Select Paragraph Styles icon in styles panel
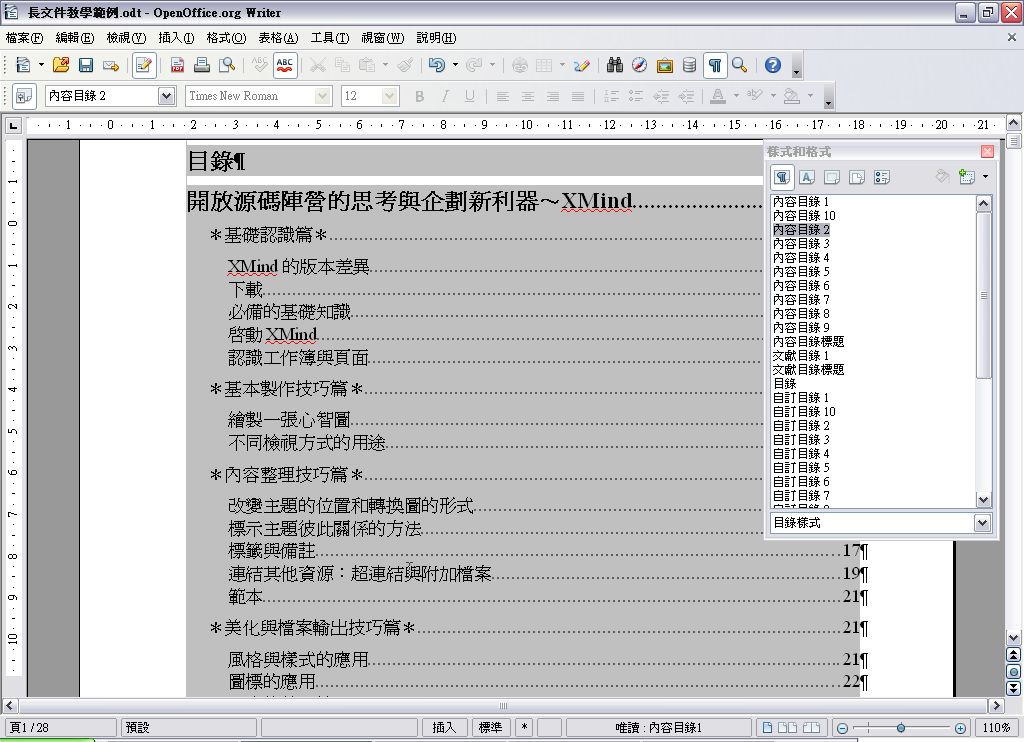 point(782,177)
